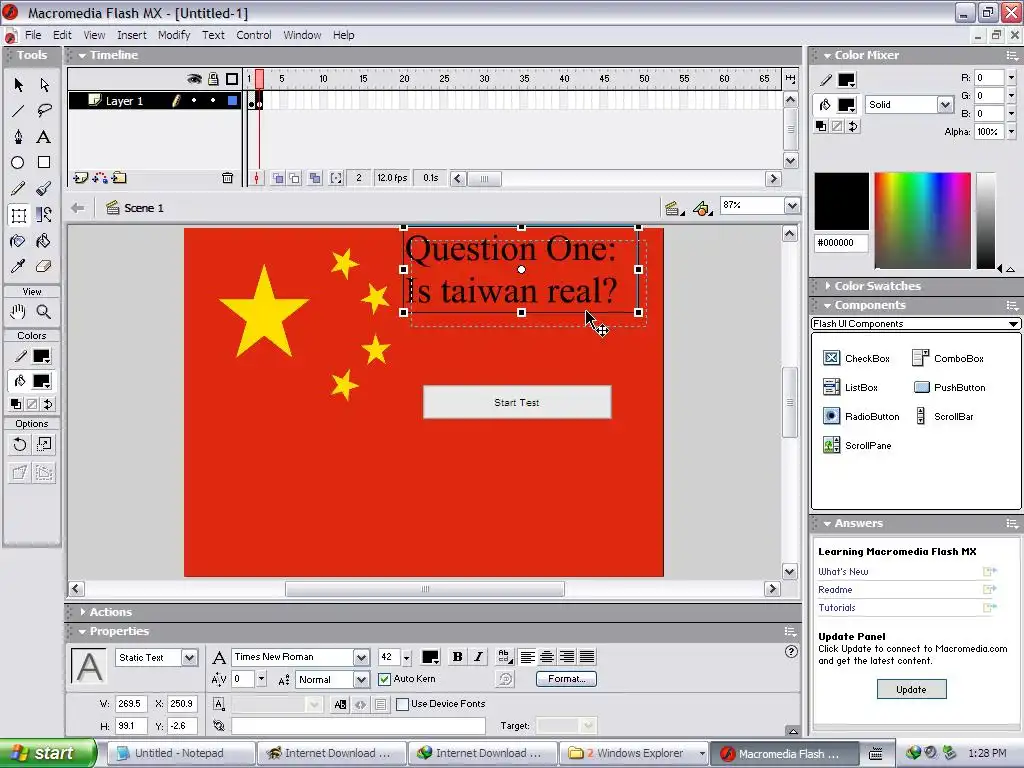
Task: Click the Edit Scene clapboard icon
Action: (x=673, y=208)
